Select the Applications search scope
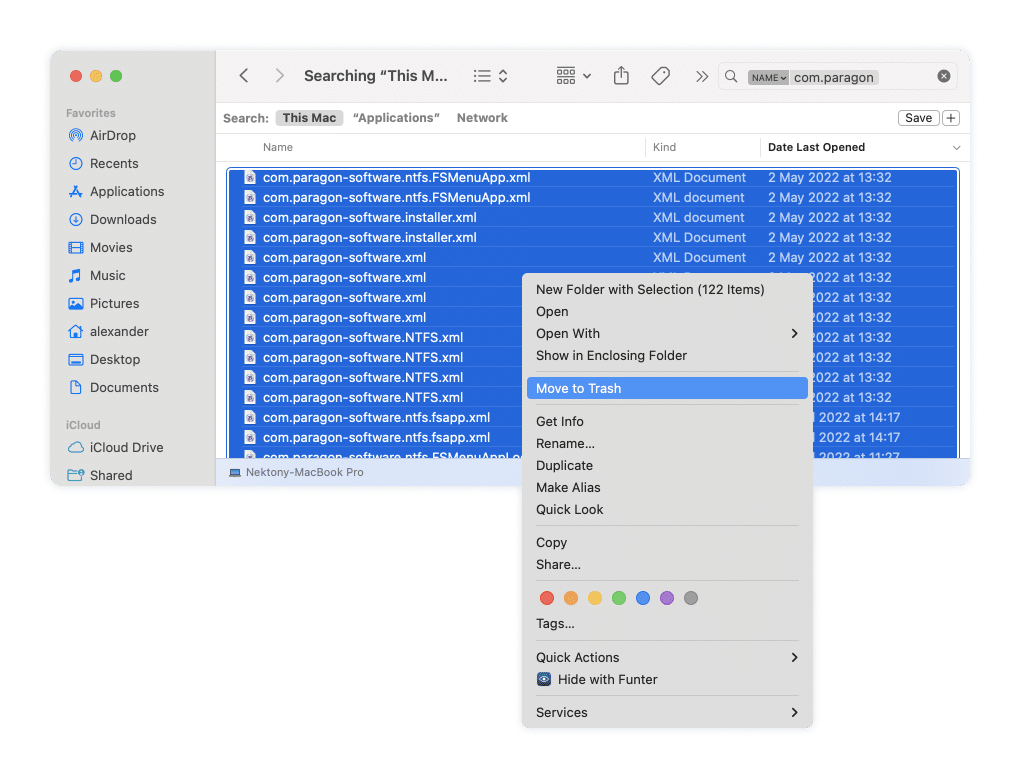Viewport: 1020px width, 778px height. tap(396, 117)
